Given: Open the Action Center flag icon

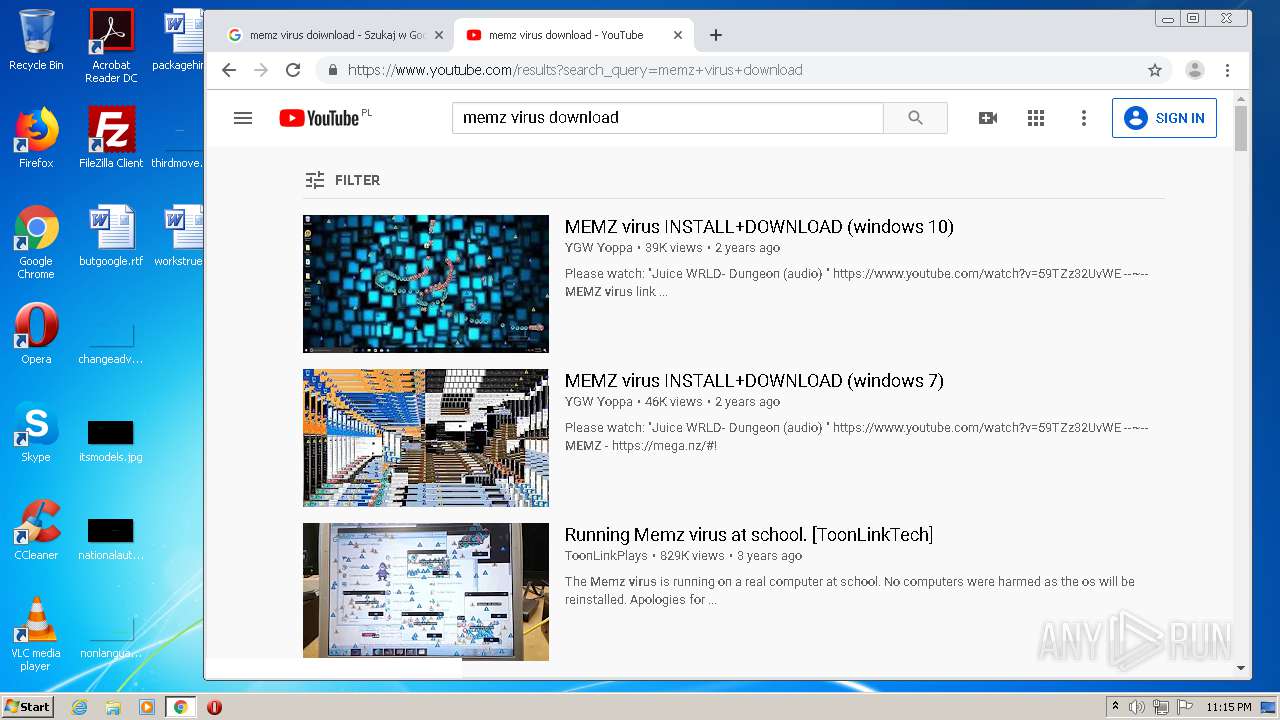Looking at the screenshot, I should [1185, 707].
